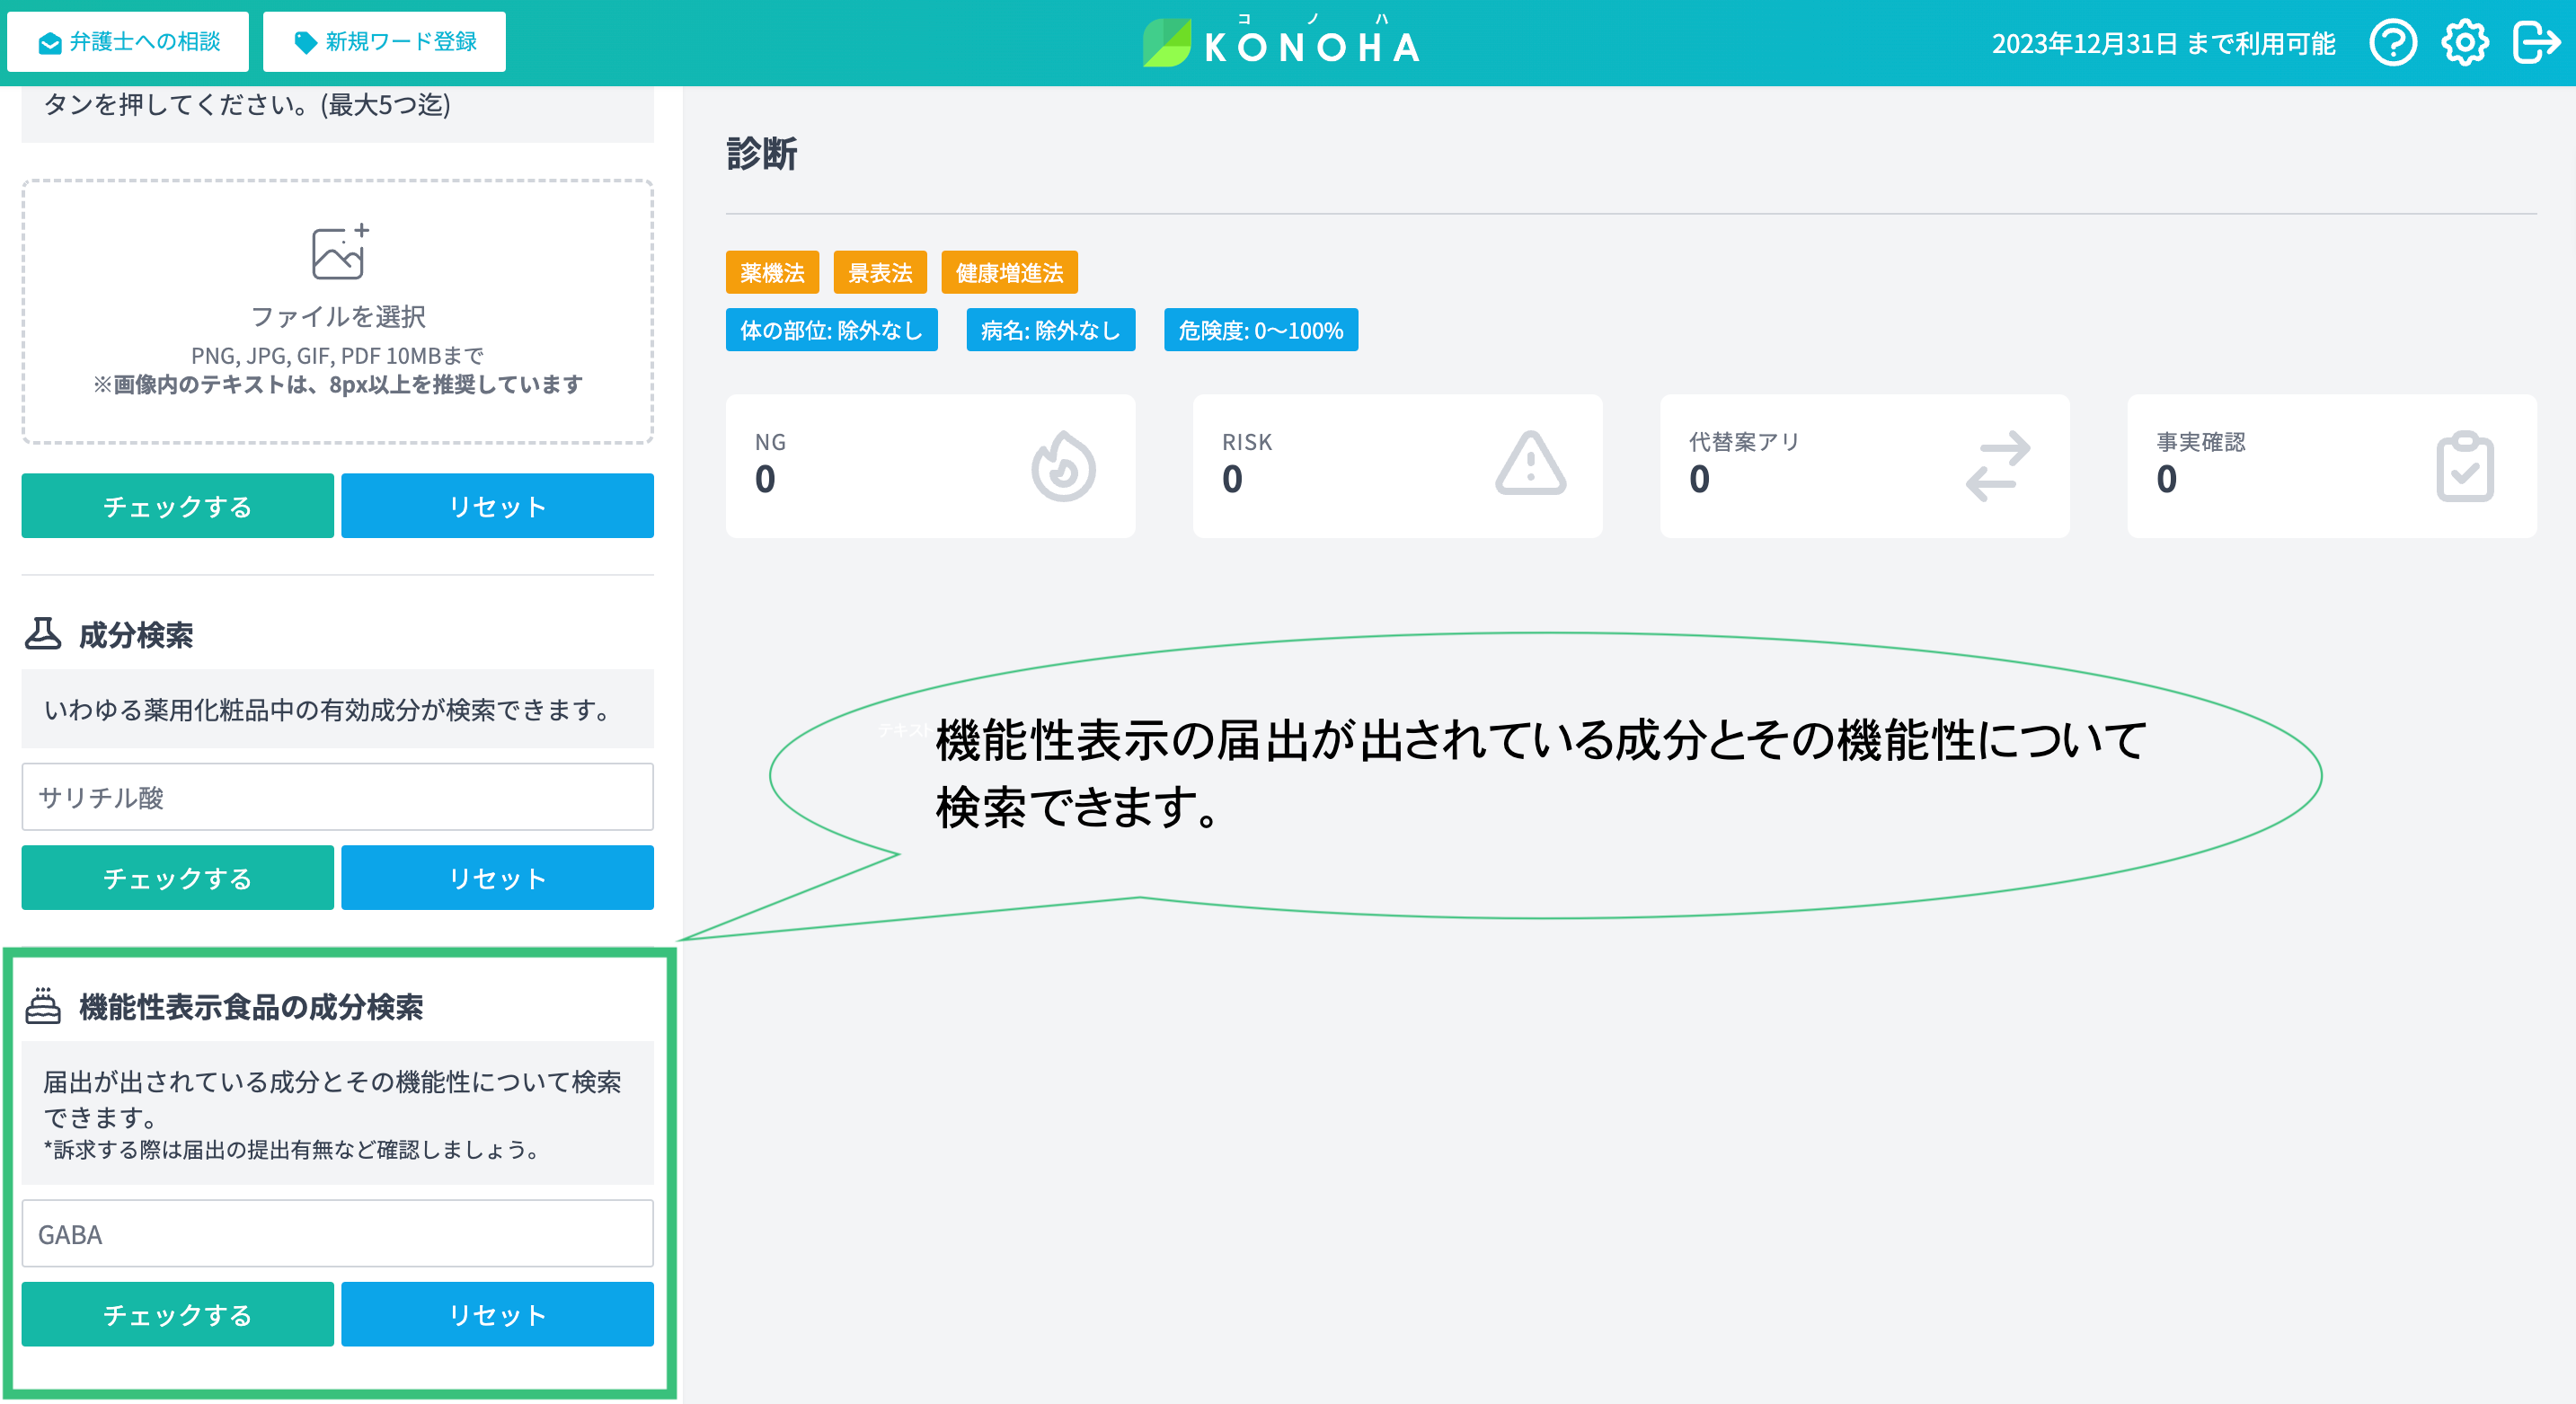This screenshot has height=1404, width=2576.
Task: Toggle the 薬機法 filter tag
Action: point(772,272)
